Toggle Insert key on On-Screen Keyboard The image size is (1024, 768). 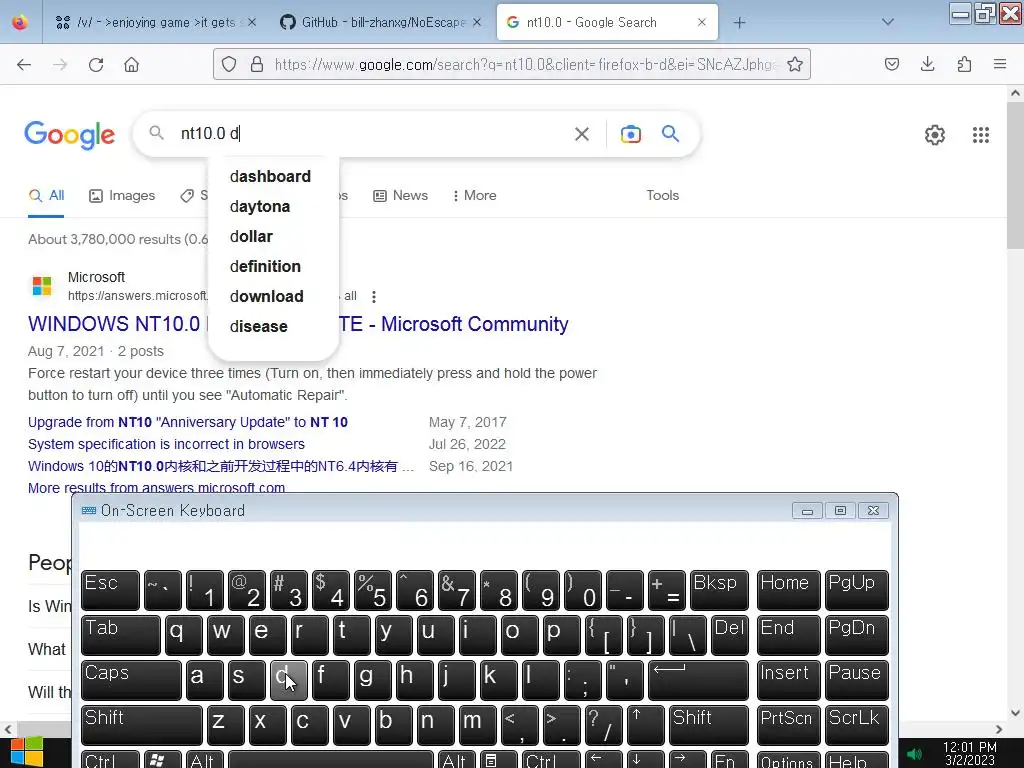[x=788, y=680]
